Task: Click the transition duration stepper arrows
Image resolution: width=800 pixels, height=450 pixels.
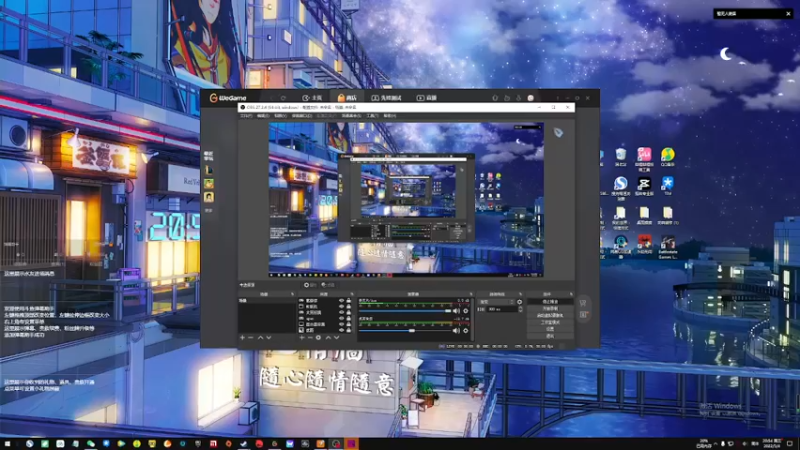Action: click(520, 309)
